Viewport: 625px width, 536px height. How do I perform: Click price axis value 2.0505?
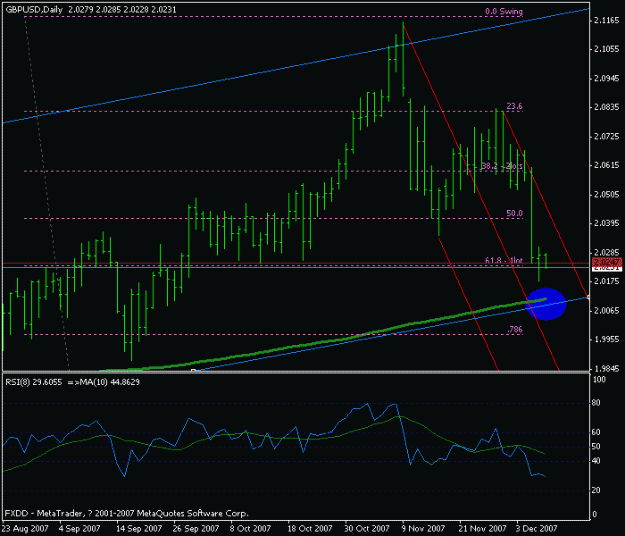(607, 194)
